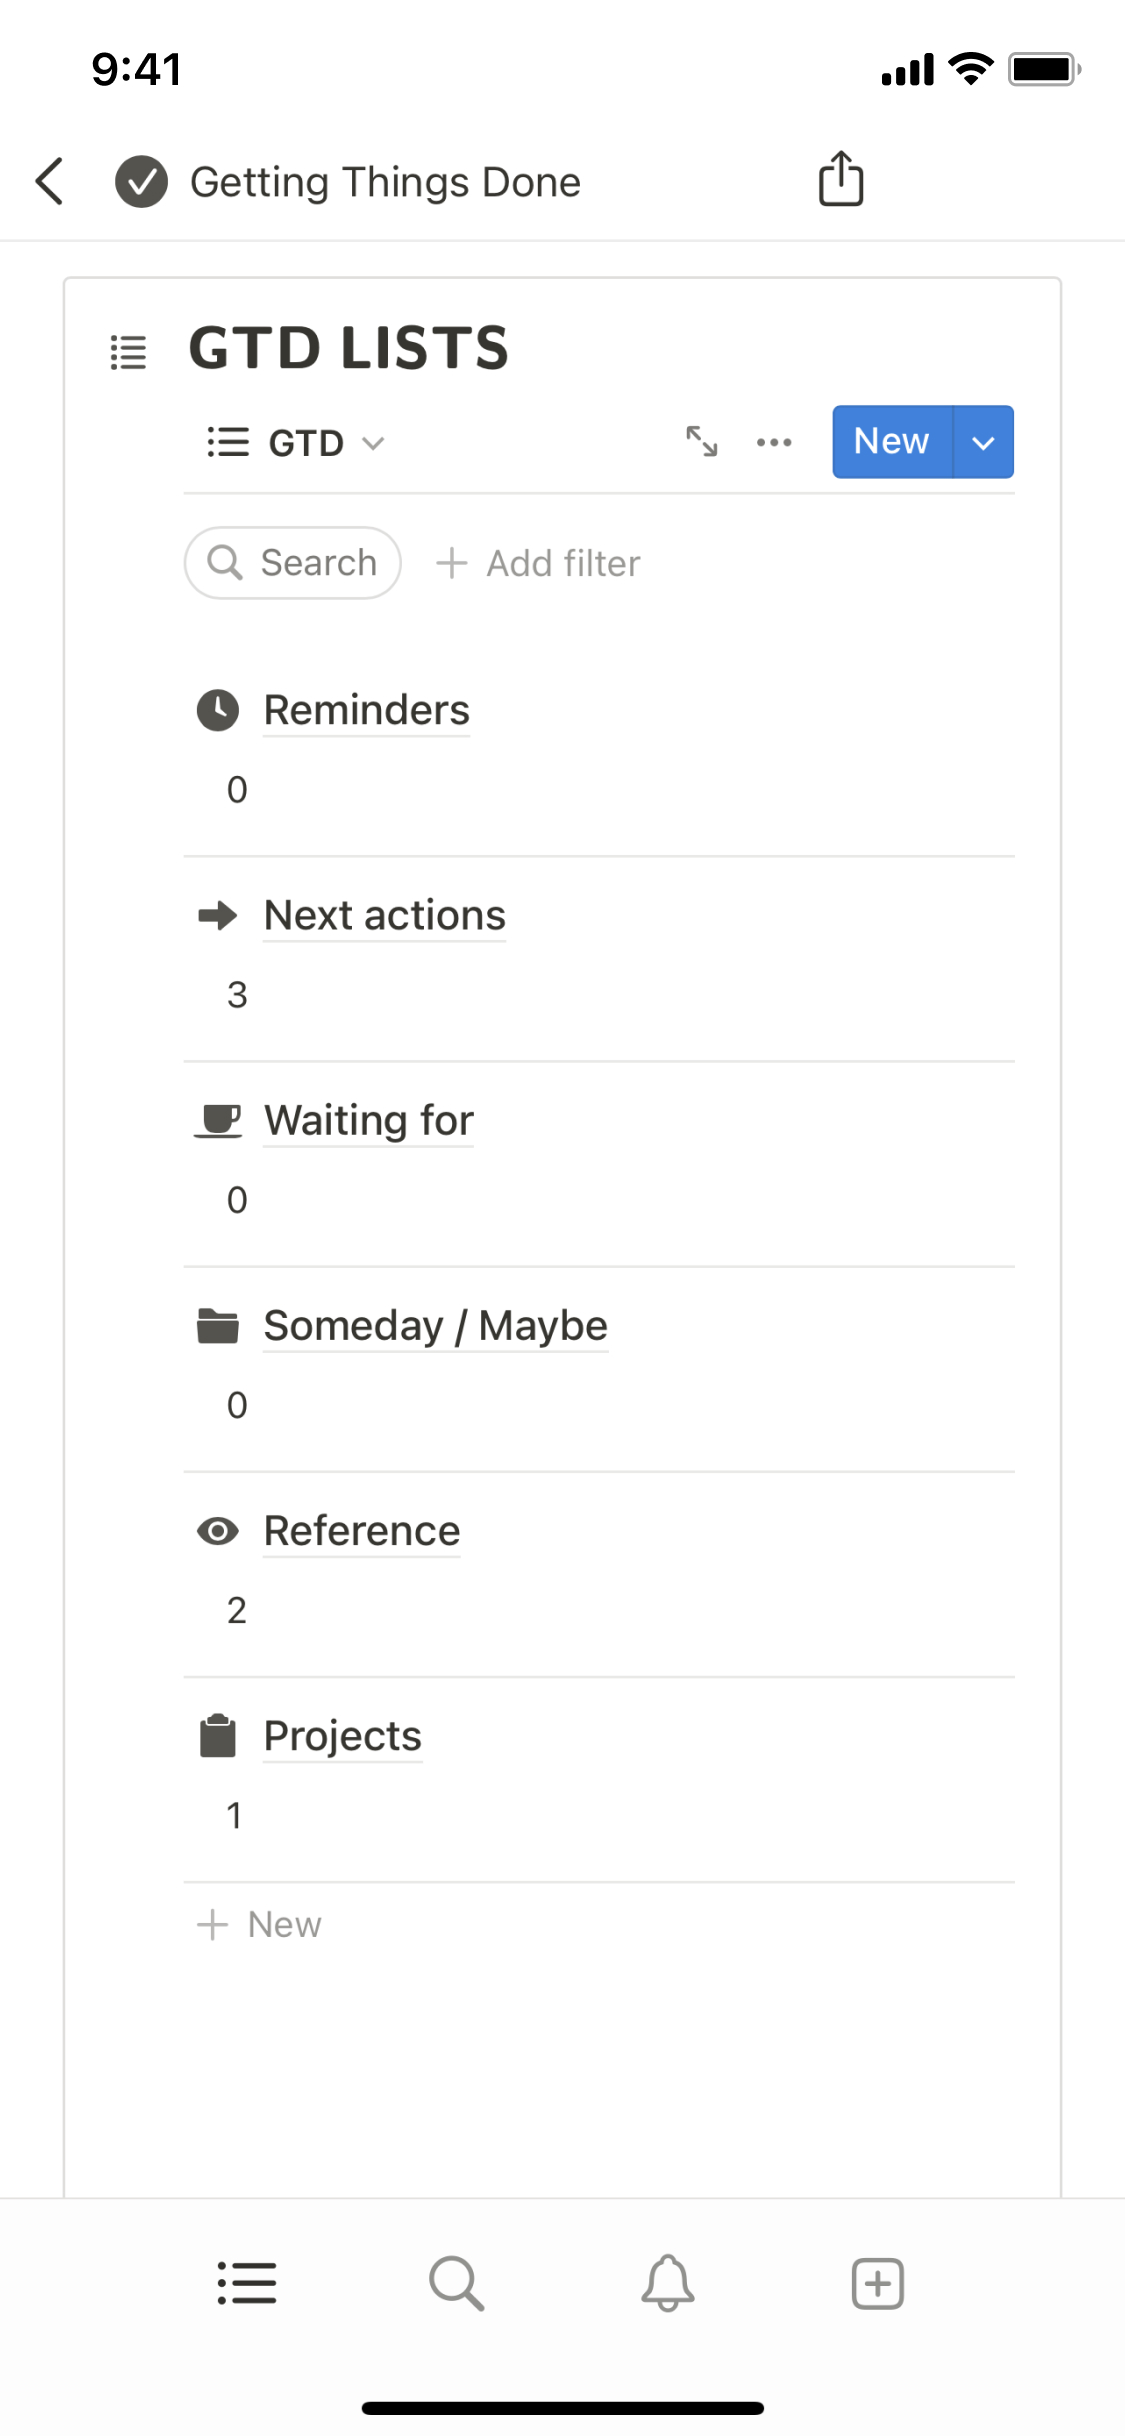Open the Reference entry
The width and height of the screenshot is (1125, 2436).
(x=361, y=1531)
